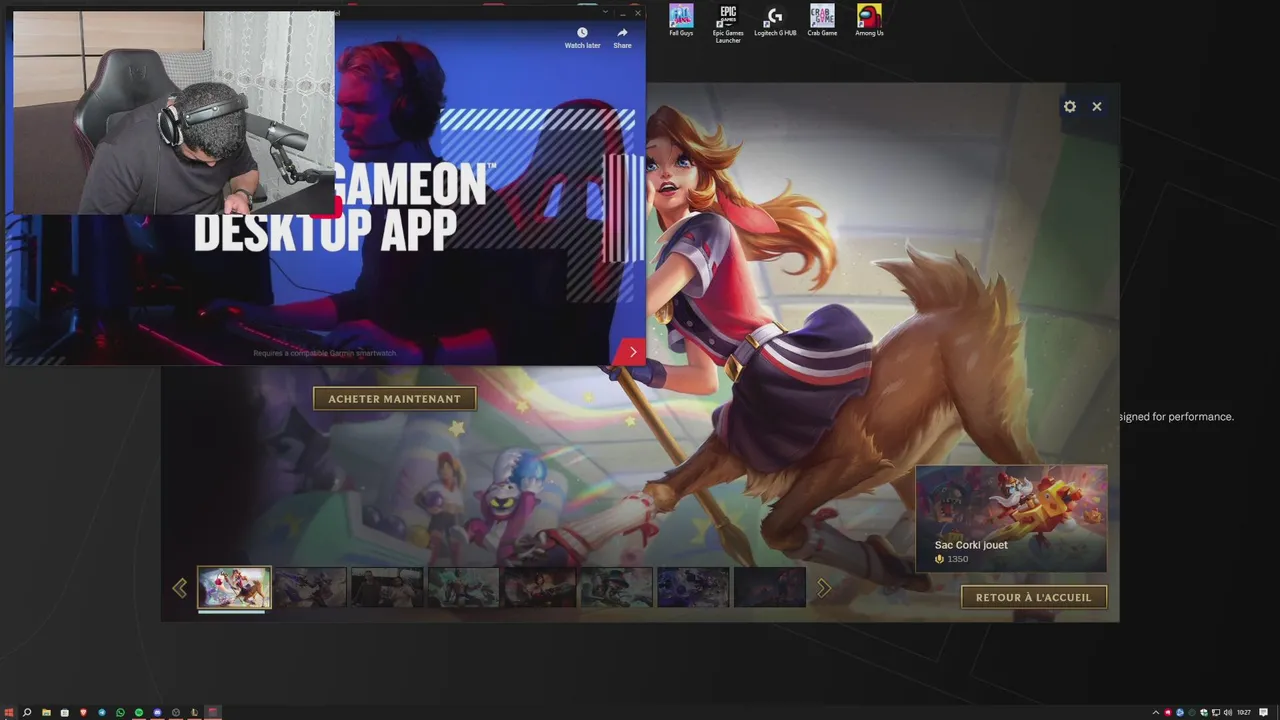Open the red active-window taskbar icon
This screenshot has height=720, width=1280.
click(x=213, y=712)
